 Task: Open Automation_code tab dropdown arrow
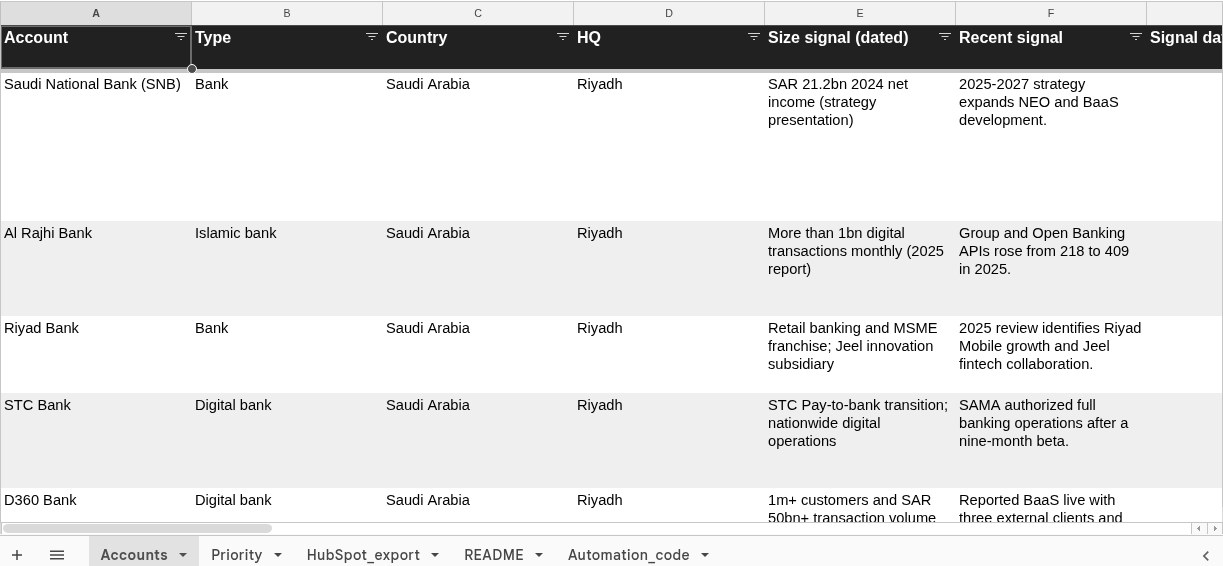705,555
